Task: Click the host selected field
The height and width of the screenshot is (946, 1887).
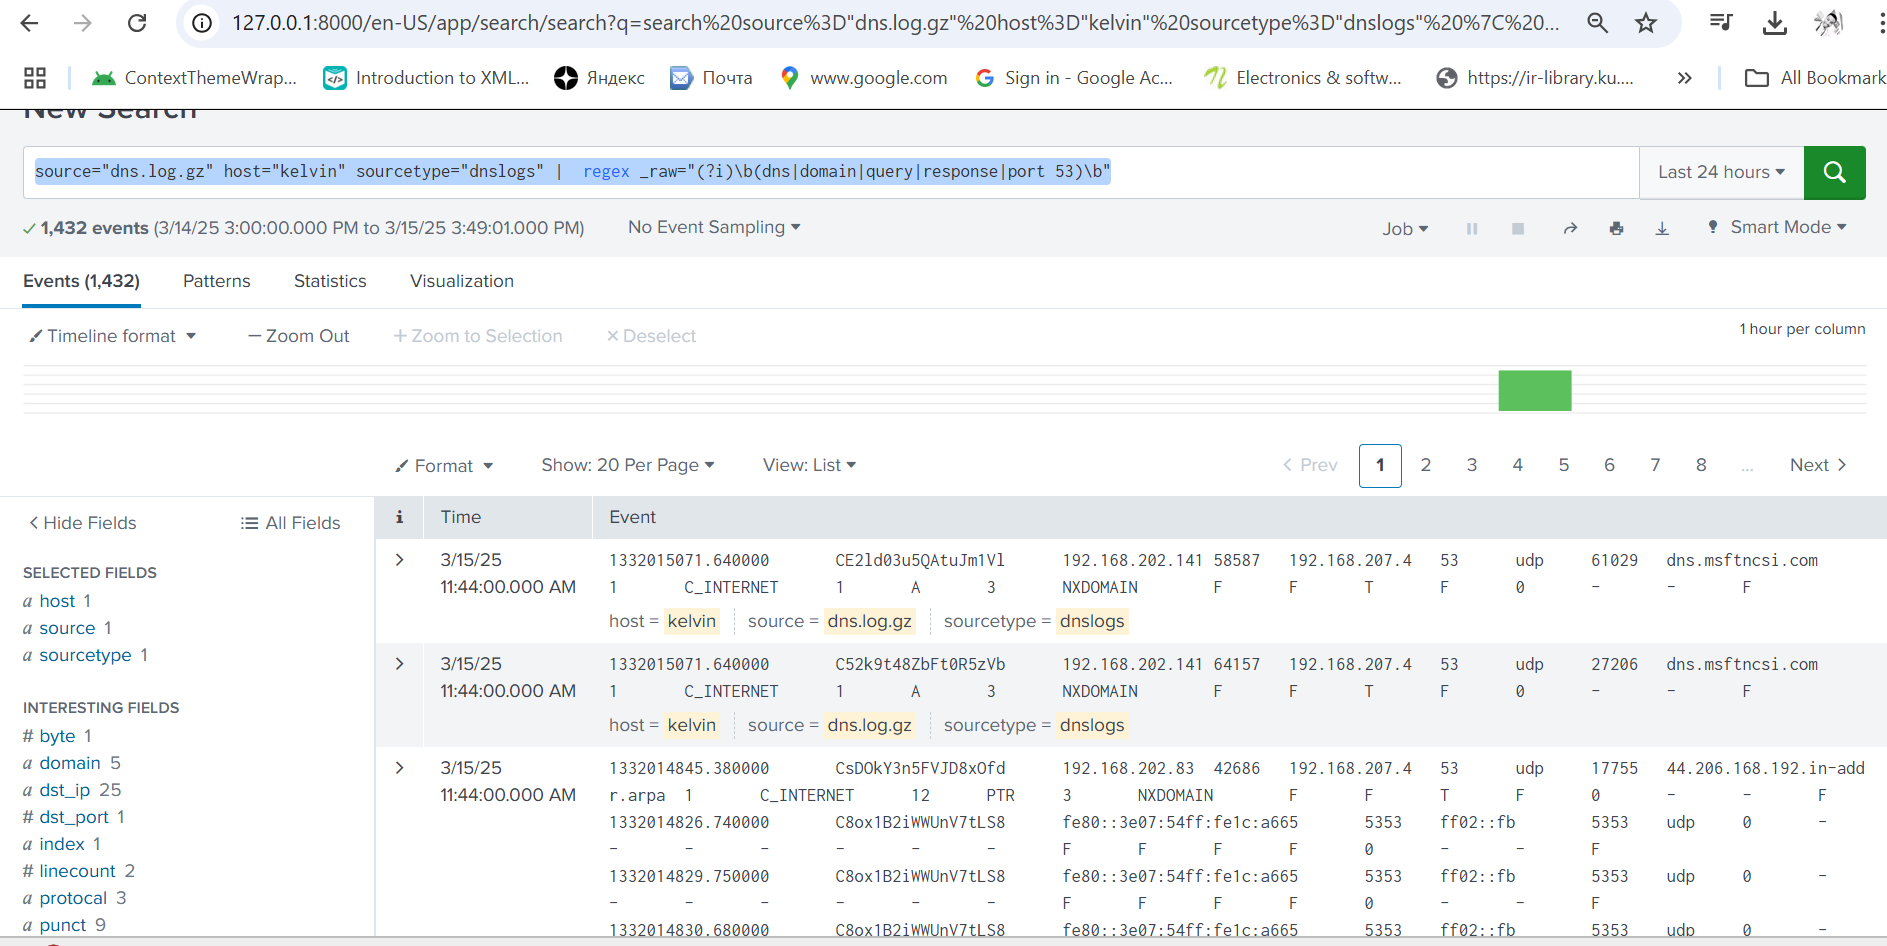Action: 57,601
